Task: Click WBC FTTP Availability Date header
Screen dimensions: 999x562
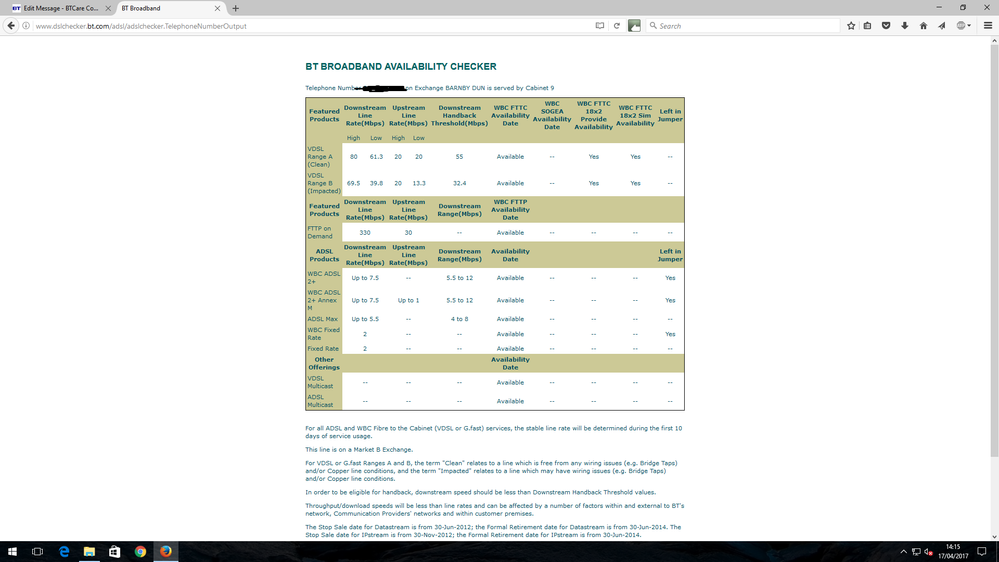Action: pos(510,210)
